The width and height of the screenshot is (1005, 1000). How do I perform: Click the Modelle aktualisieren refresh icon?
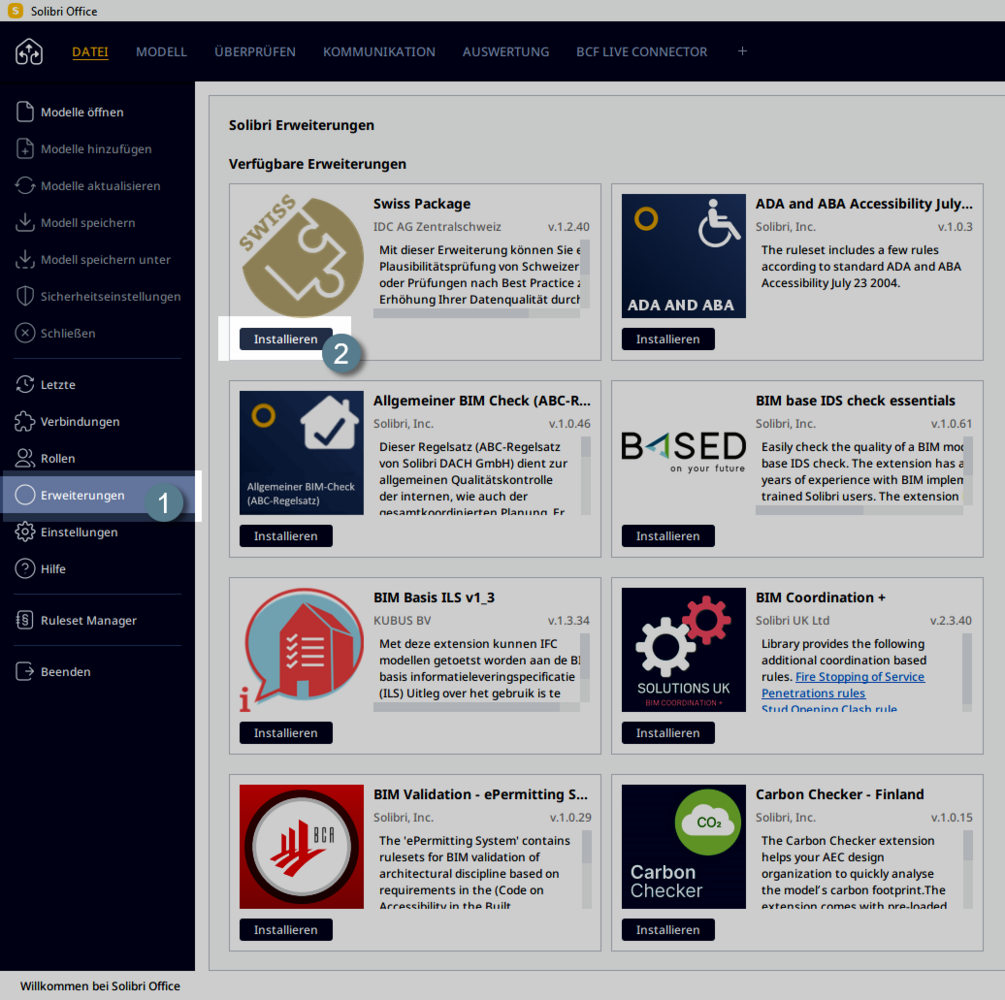click(24, 185)
